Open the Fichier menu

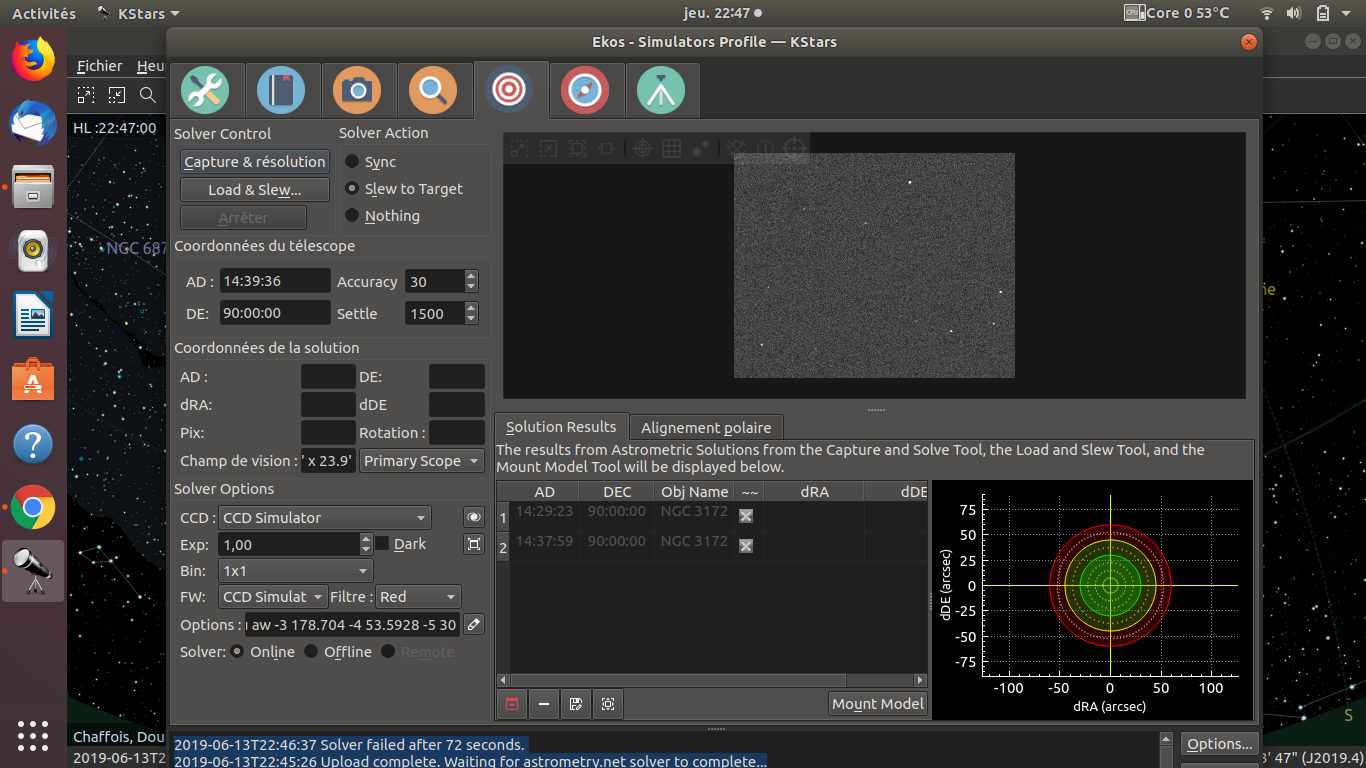(x=100, y=66)
